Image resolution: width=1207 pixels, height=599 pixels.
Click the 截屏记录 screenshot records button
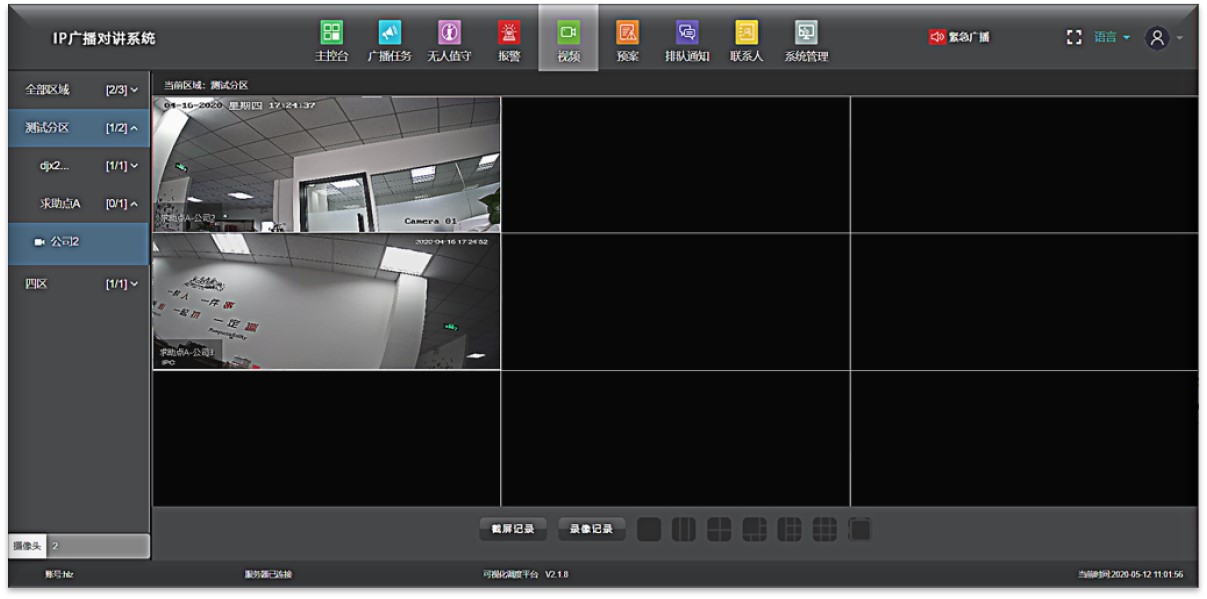514,529
